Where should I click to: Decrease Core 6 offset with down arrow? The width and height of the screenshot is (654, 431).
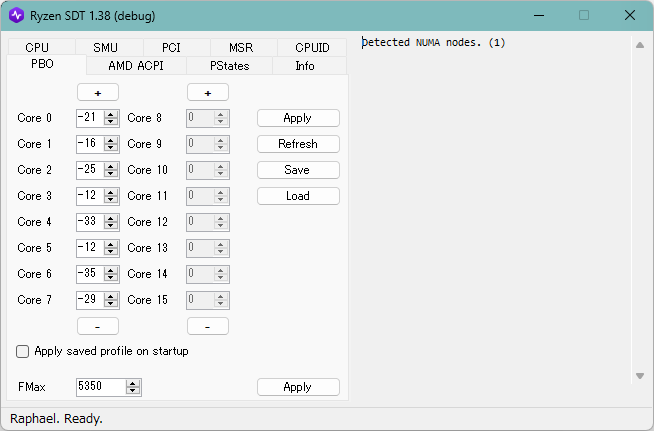[111, 278]
